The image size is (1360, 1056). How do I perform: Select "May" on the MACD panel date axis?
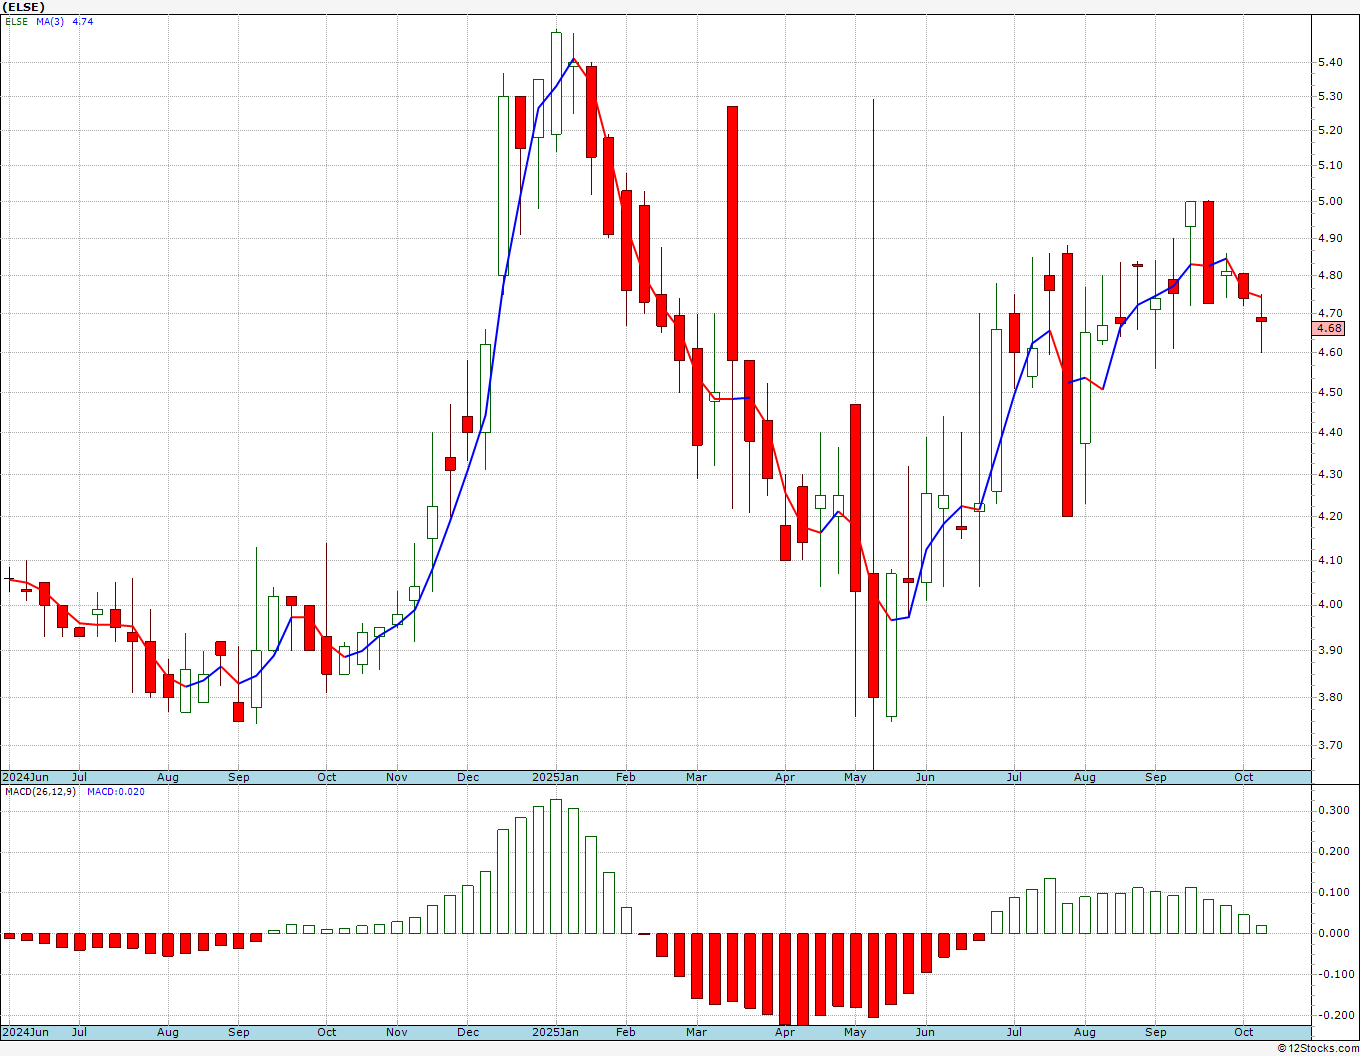pos(855,1032)
